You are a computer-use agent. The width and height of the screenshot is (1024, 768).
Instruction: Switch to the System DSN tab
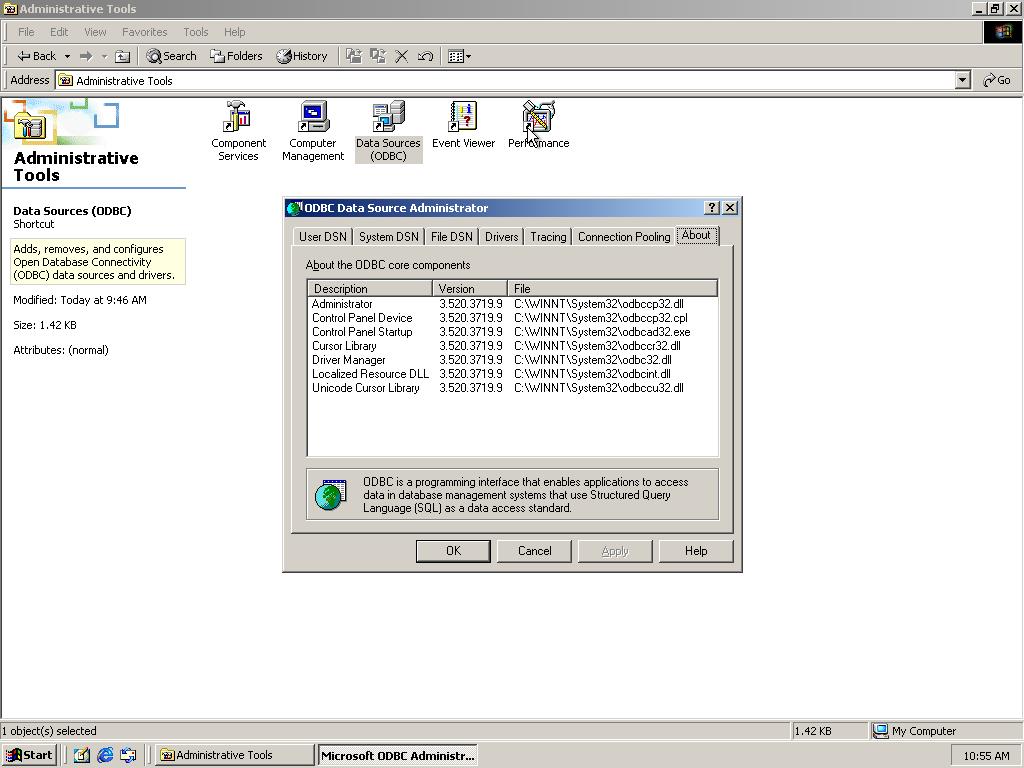[x=389, y=236]
